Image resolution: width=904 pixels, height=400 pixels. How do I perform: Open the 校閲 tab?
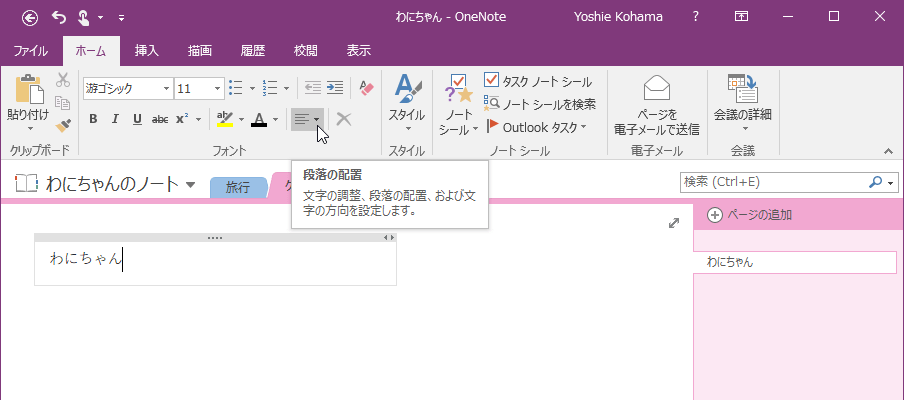[306, 51]
